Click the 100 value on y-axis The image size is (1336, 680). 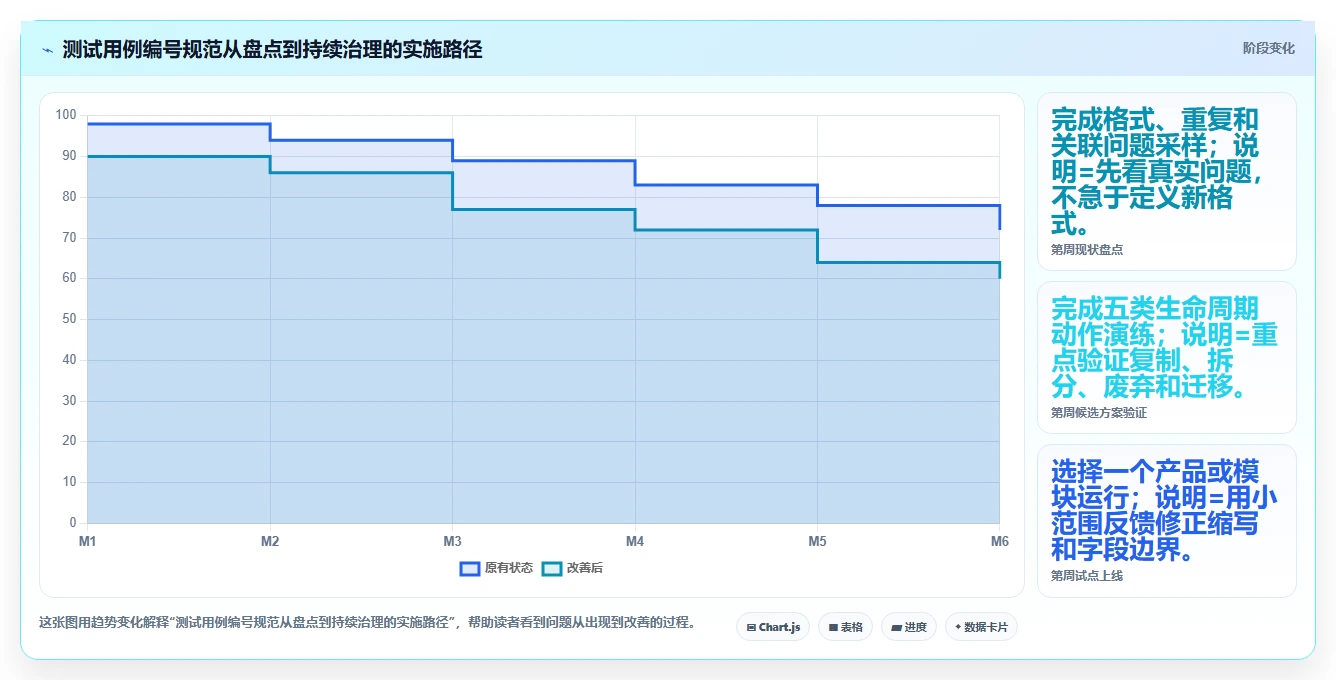66,115
